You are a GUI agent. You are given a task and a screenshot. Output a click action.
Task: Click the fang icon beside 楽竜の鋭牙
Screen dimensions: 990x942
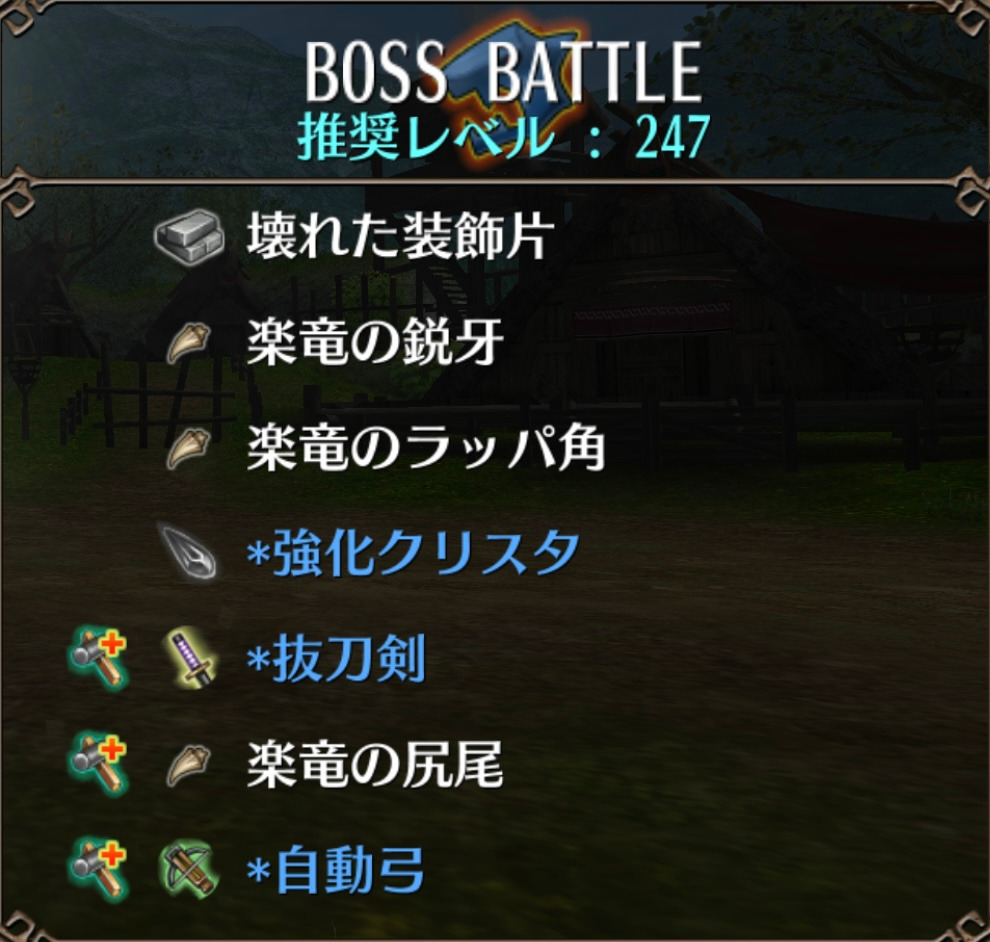click(x=188, y=343)
